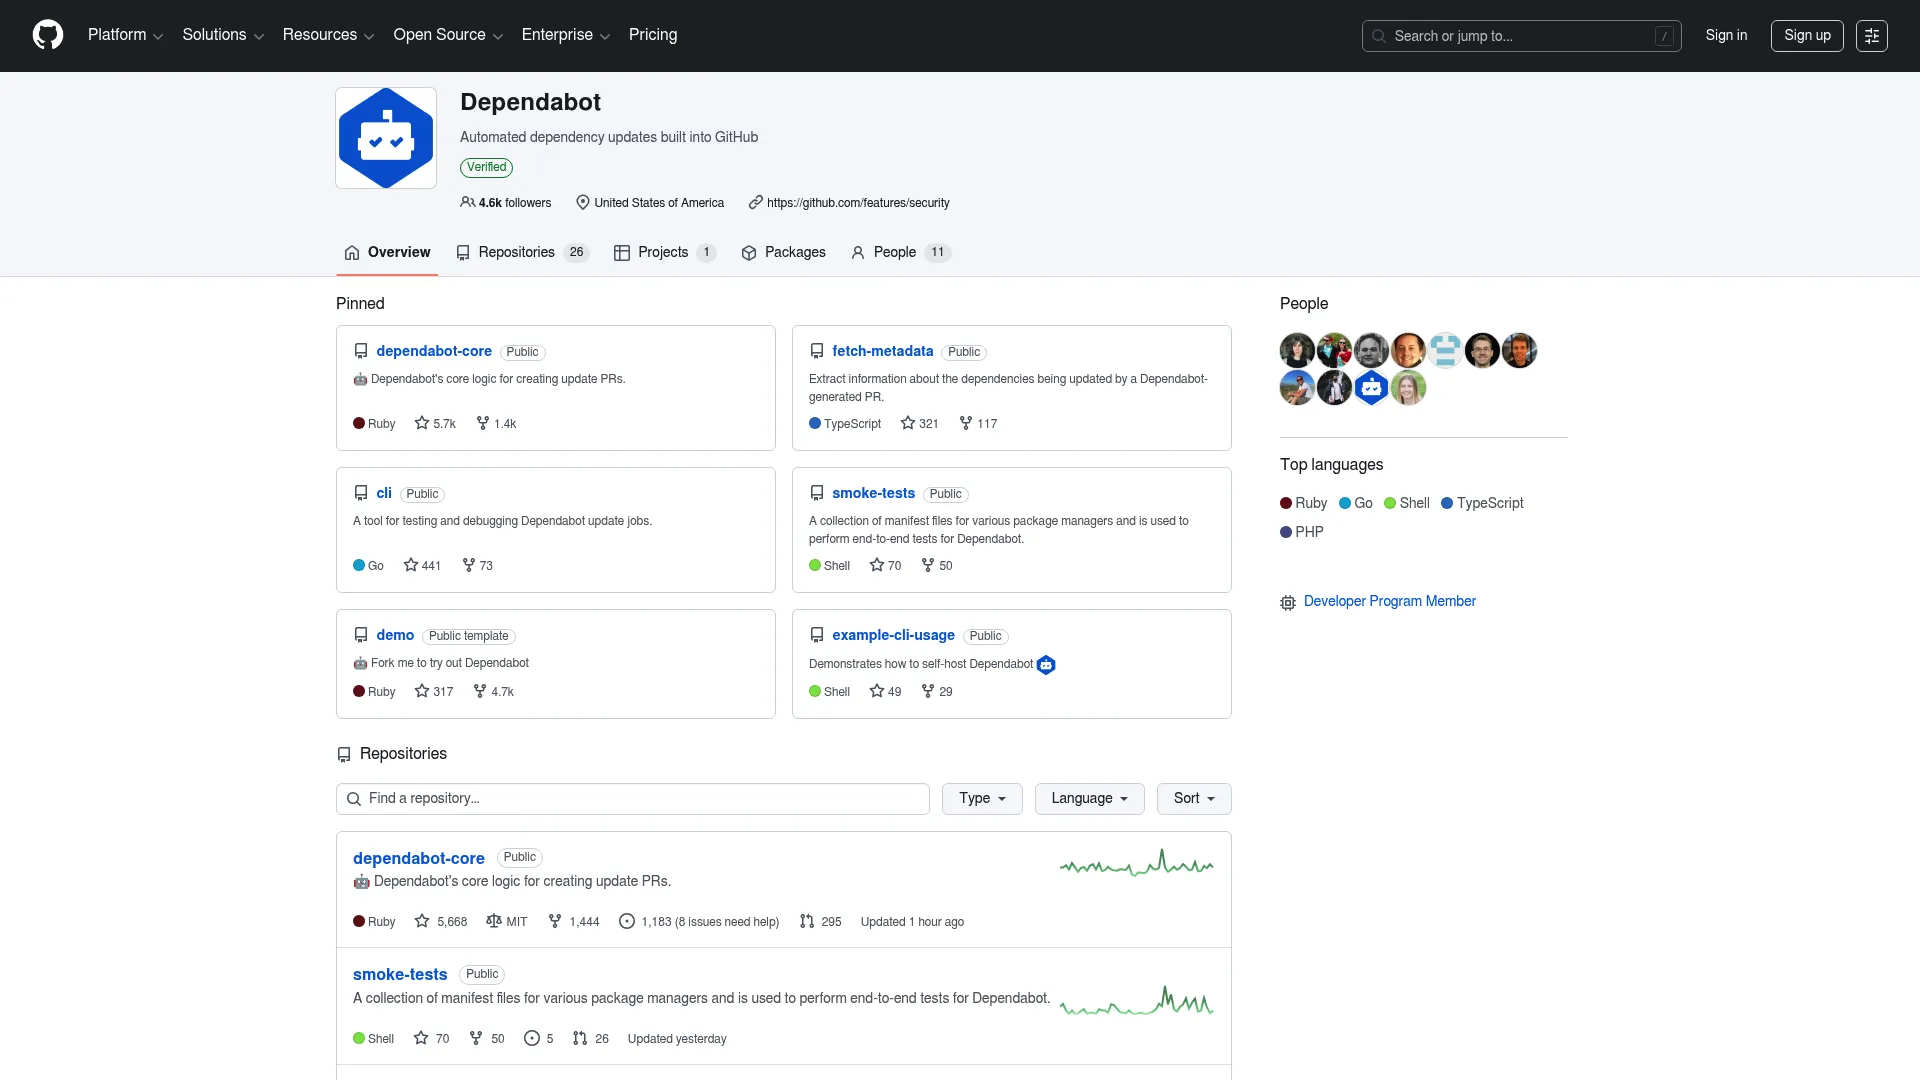Filter by PHP in Top languages
The image size is (1920, 1080).
(x=1302, y=532)
